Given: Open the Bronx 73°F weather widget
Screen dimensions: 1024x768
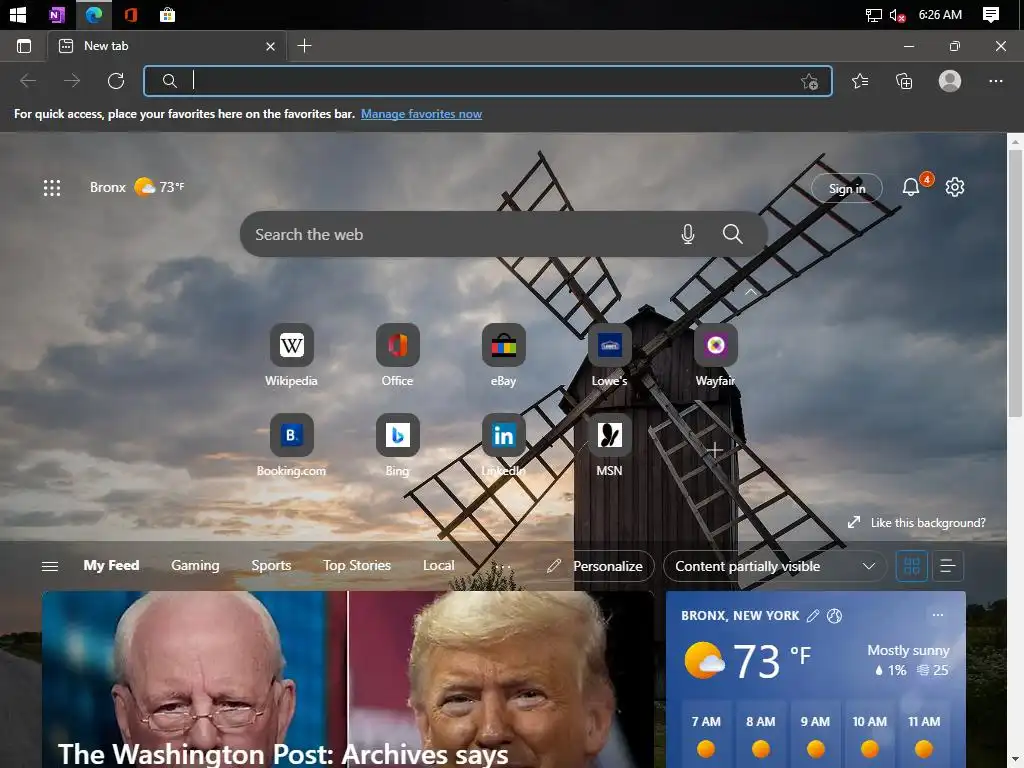Looking at the screenshot, I should click(137, 187).
